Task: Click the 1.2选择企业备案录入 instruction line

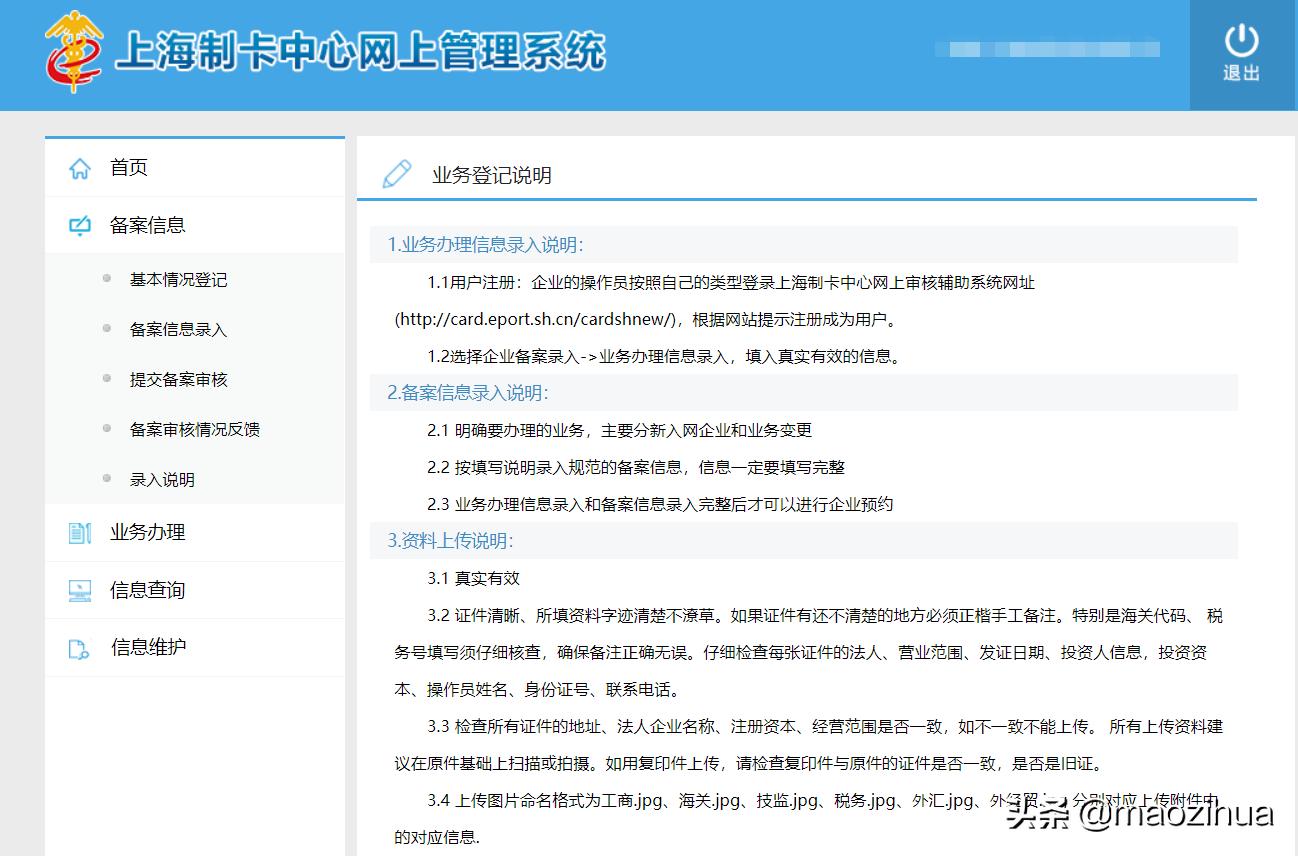Action: tap(664, 357)
